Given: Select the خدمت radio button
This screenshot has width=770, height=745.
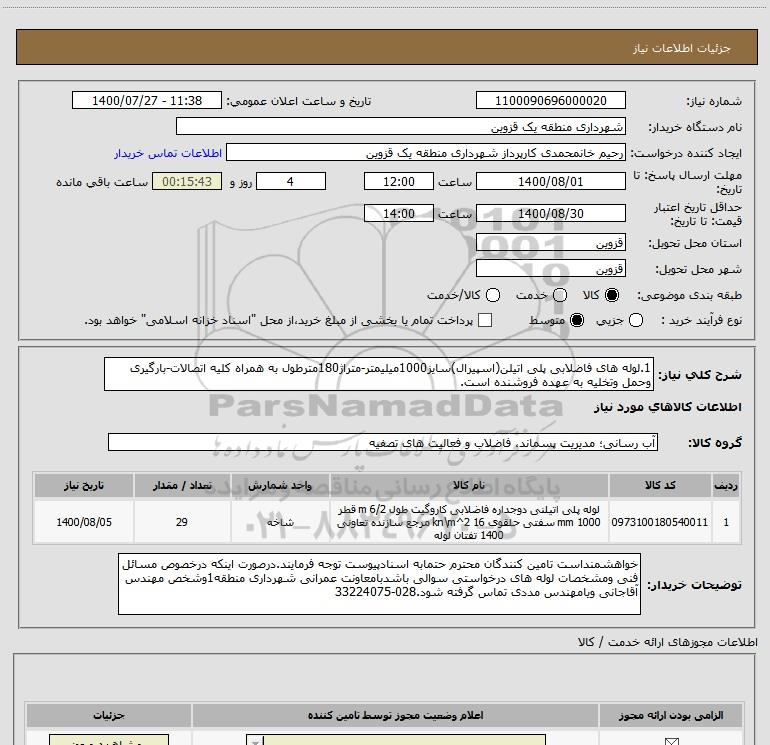Looking at the screenshot, I should point(560,295).
